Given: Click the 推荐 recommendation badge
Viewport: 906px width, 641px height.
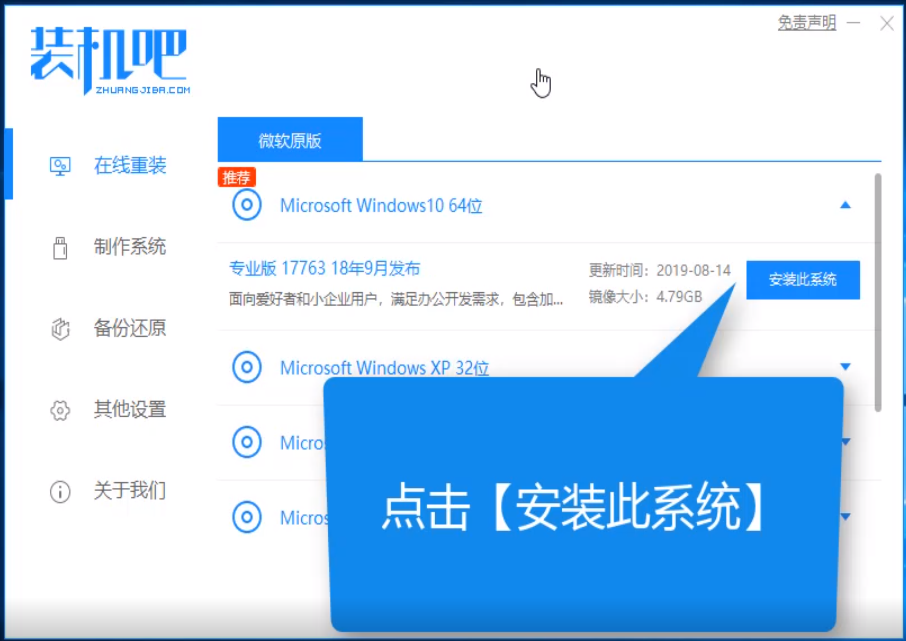Looking at the screenshot, I should tap(237, 177).
